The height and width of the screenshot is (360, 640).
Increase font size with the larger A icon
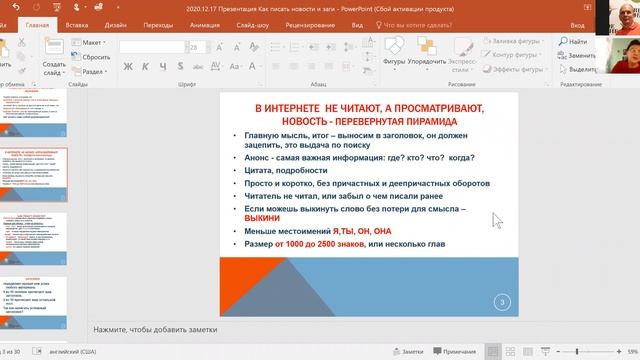220,47
